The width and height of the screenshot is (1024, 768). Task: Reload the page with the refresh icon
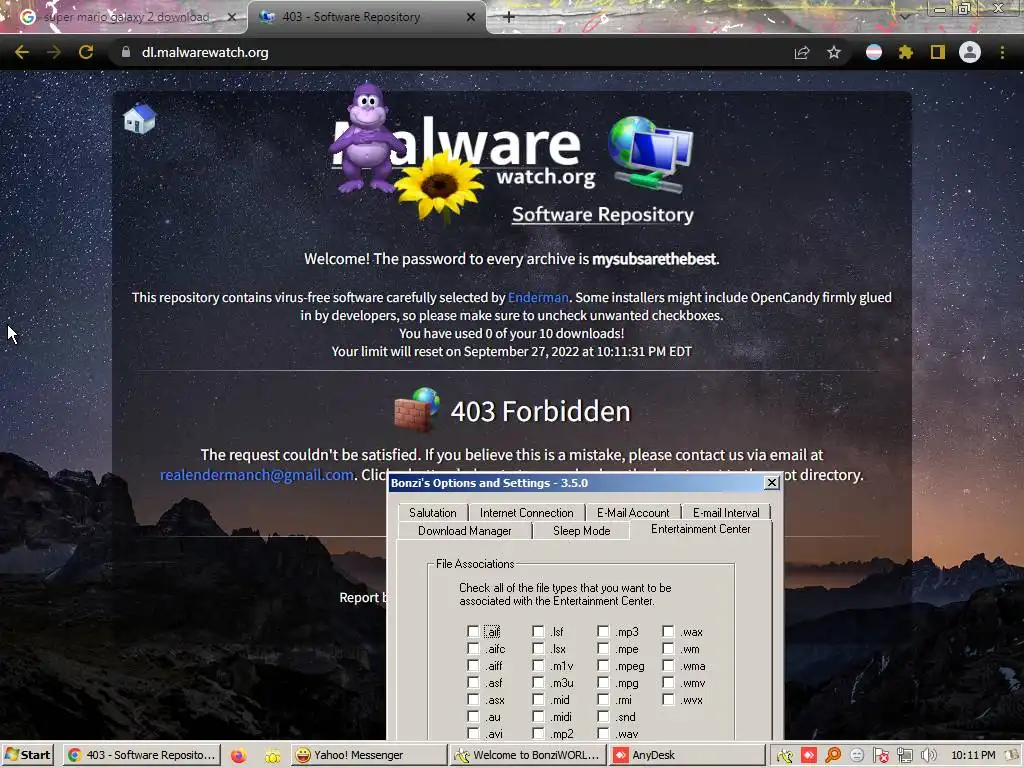pos(86,52)
